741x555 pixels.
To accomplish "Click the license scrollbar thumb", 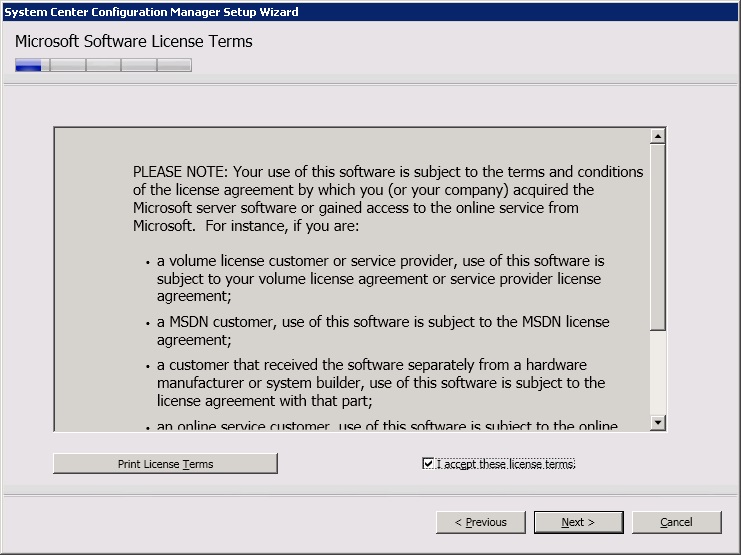I will (657, 235).
